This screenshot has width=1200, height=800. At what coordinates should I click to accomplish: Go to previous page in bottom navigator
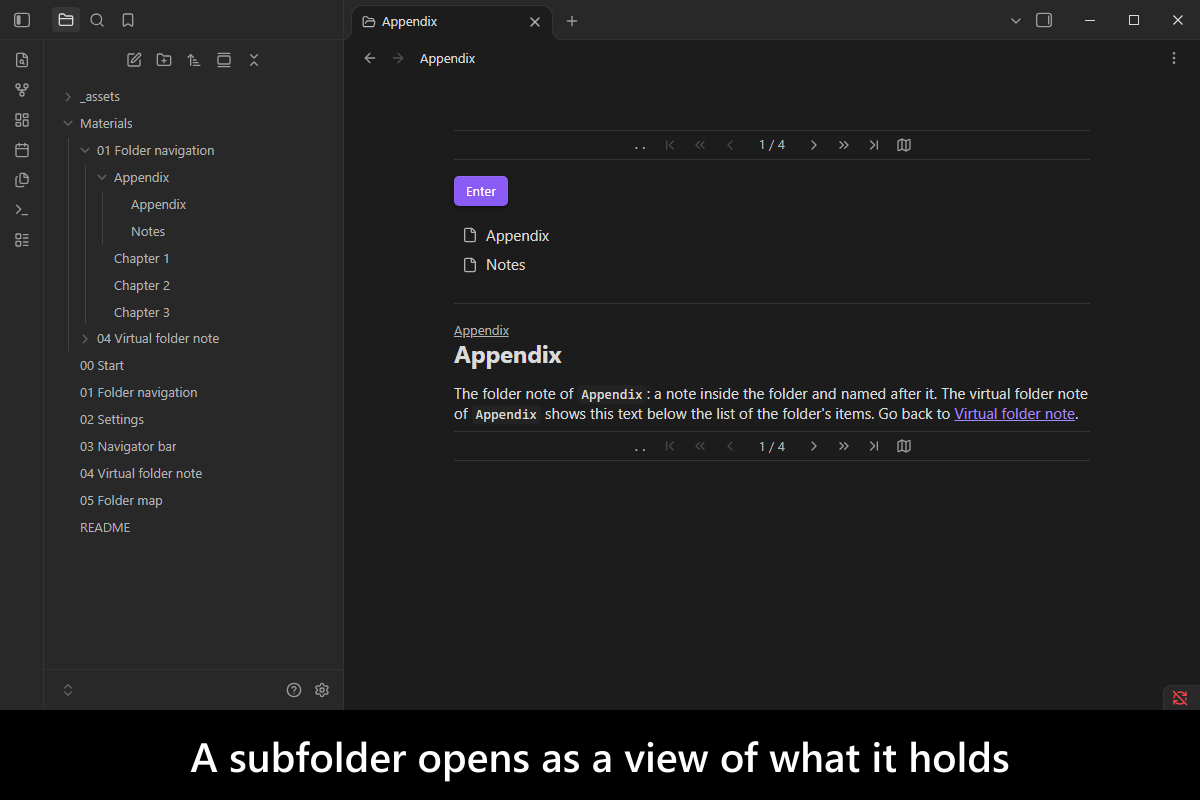[730, 446]
